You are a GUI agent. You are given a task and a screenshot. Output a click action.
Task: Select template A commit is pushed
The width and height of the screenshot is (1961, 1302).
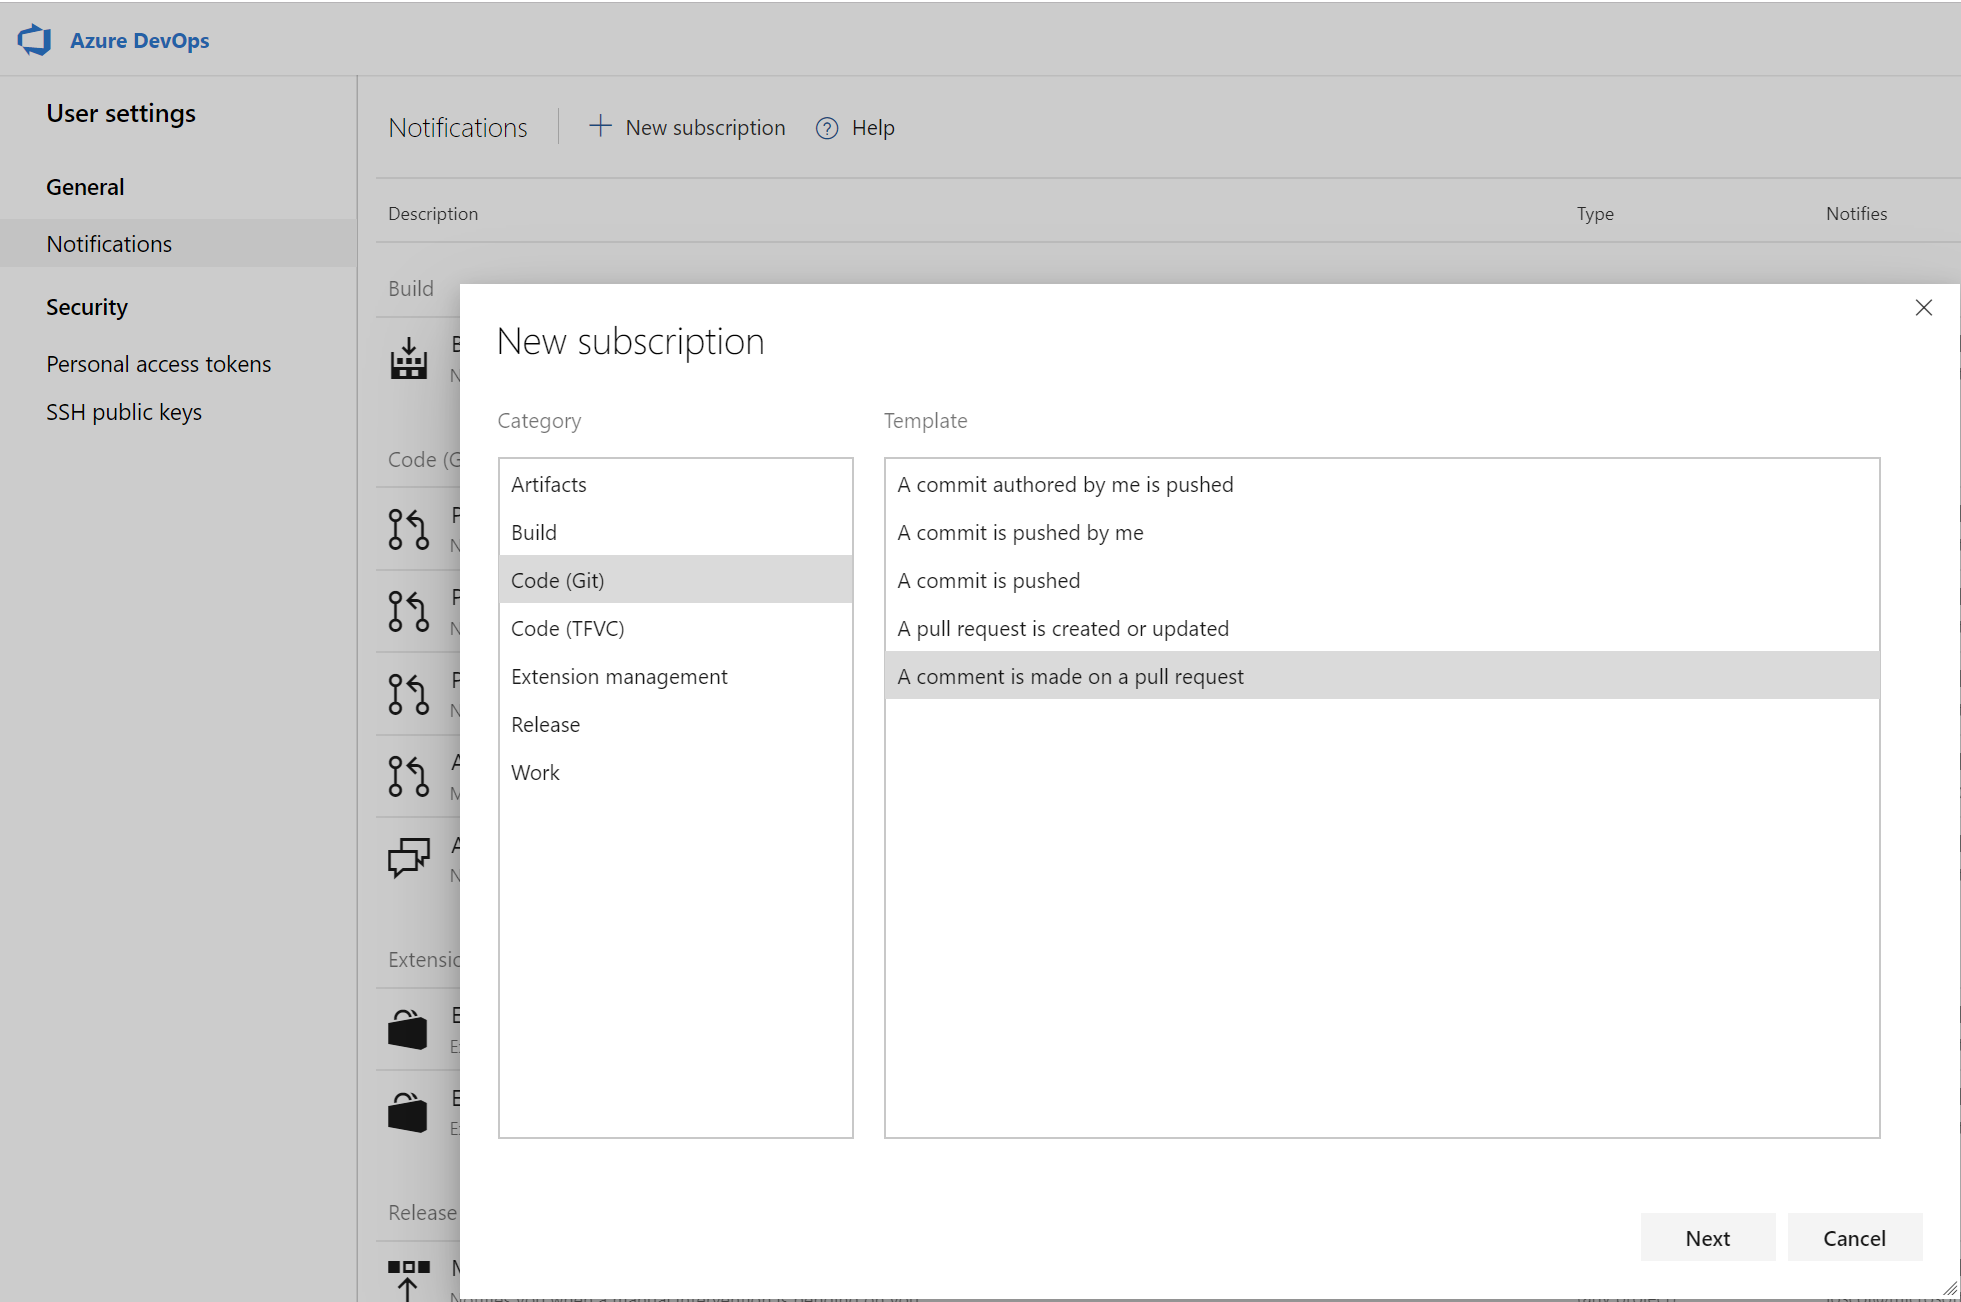coord(988,580)
